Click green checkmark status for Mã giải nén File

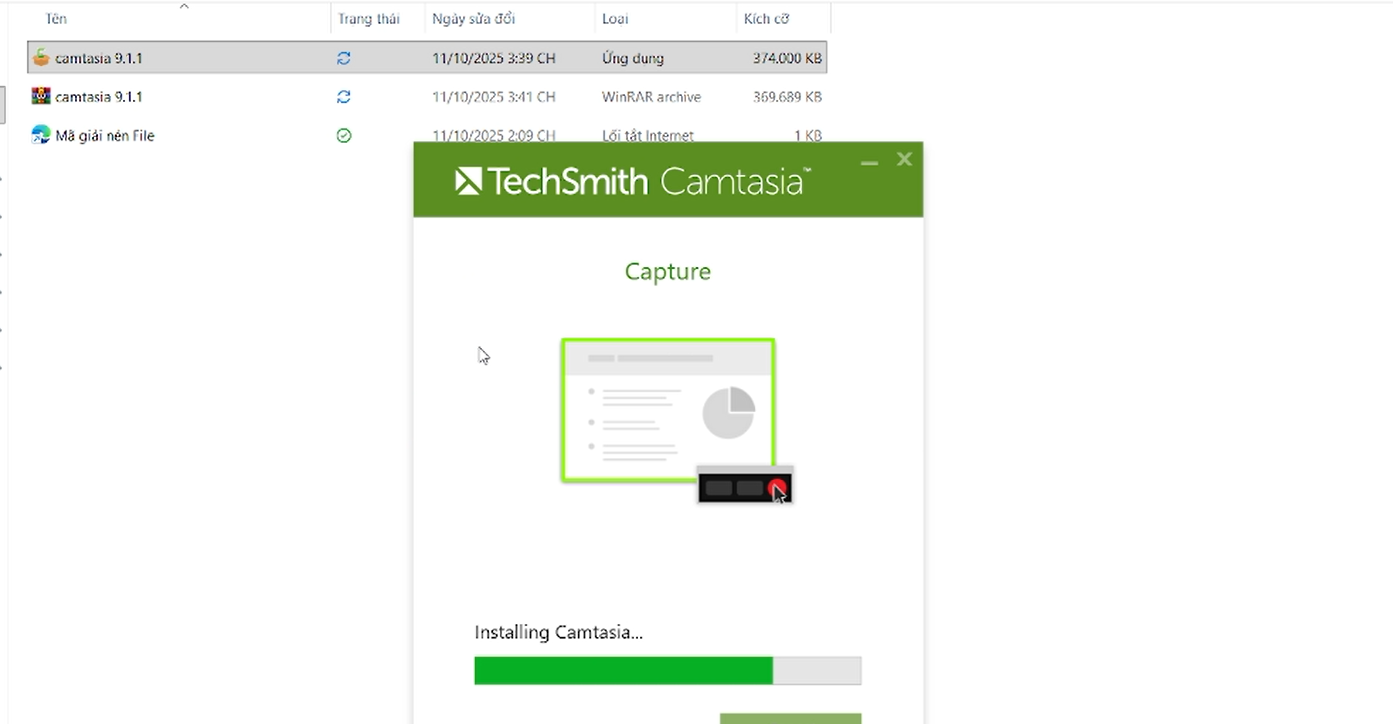pyautogui.click(x=344, y=135)
